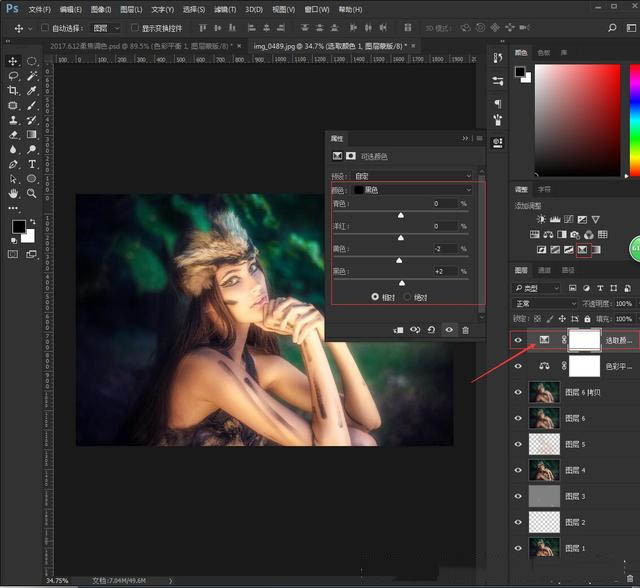The width and height of the screenshot is (640, 588).
Task: Select the Hand tool
Action: point(13,192)
